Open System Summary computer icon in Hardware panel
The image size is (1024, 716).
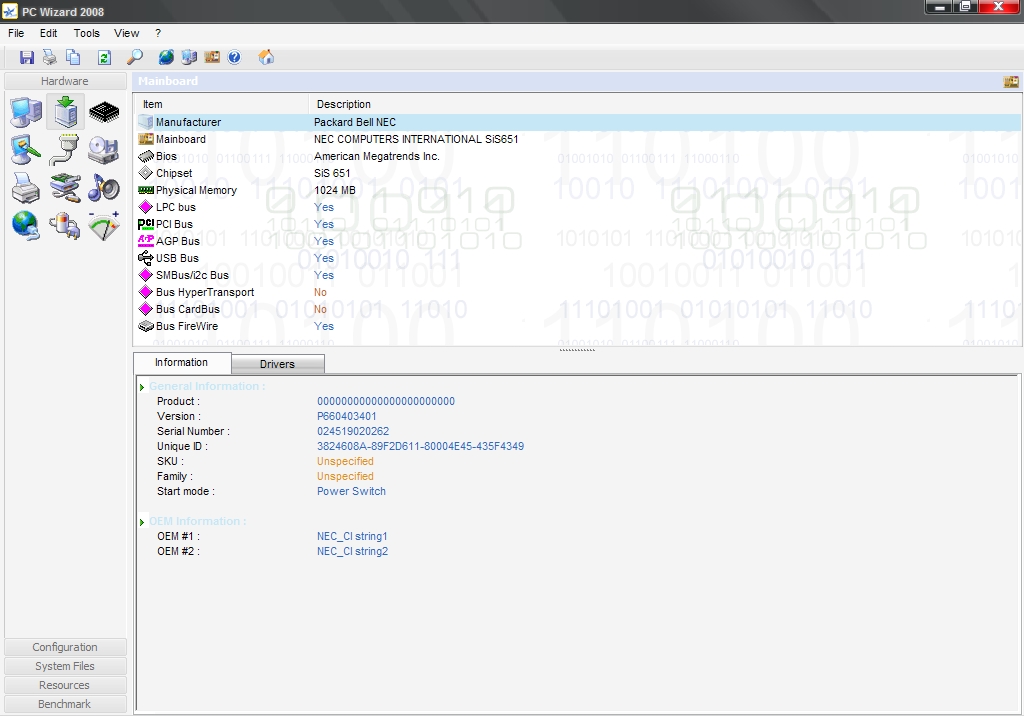pyautogui.click(x=26, y=112)
